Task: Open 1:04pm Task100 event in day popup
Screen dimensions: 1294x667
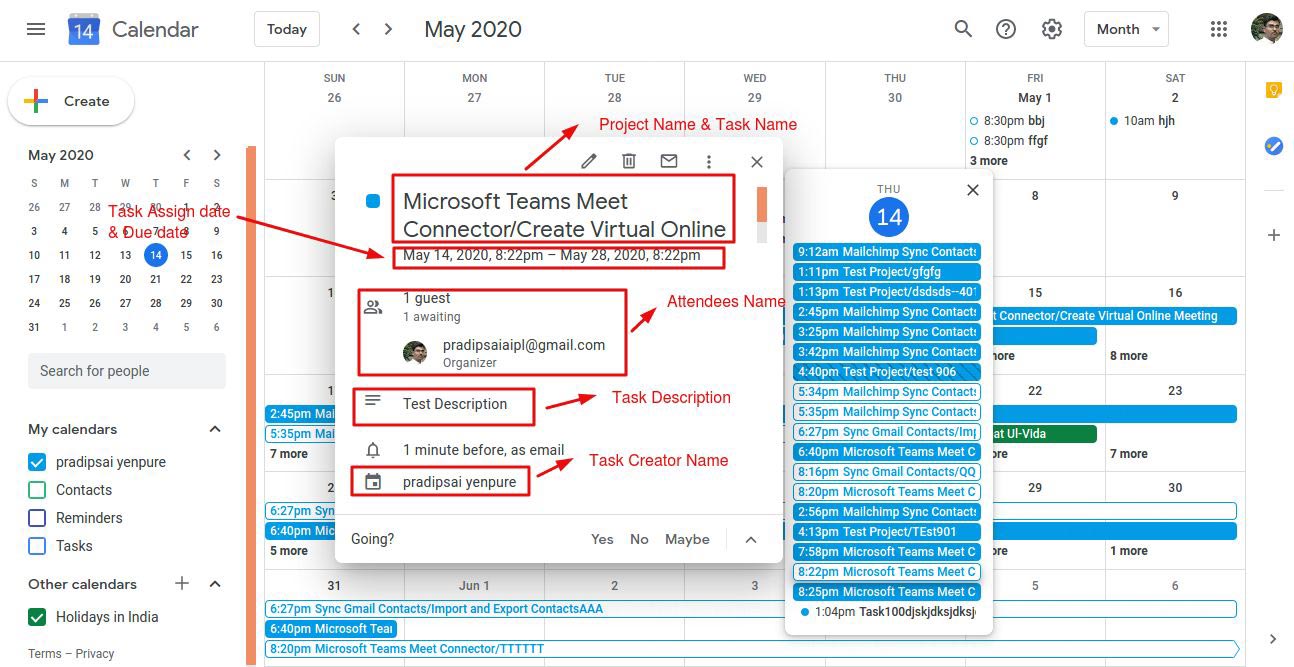Action: (x=887, y=612)
